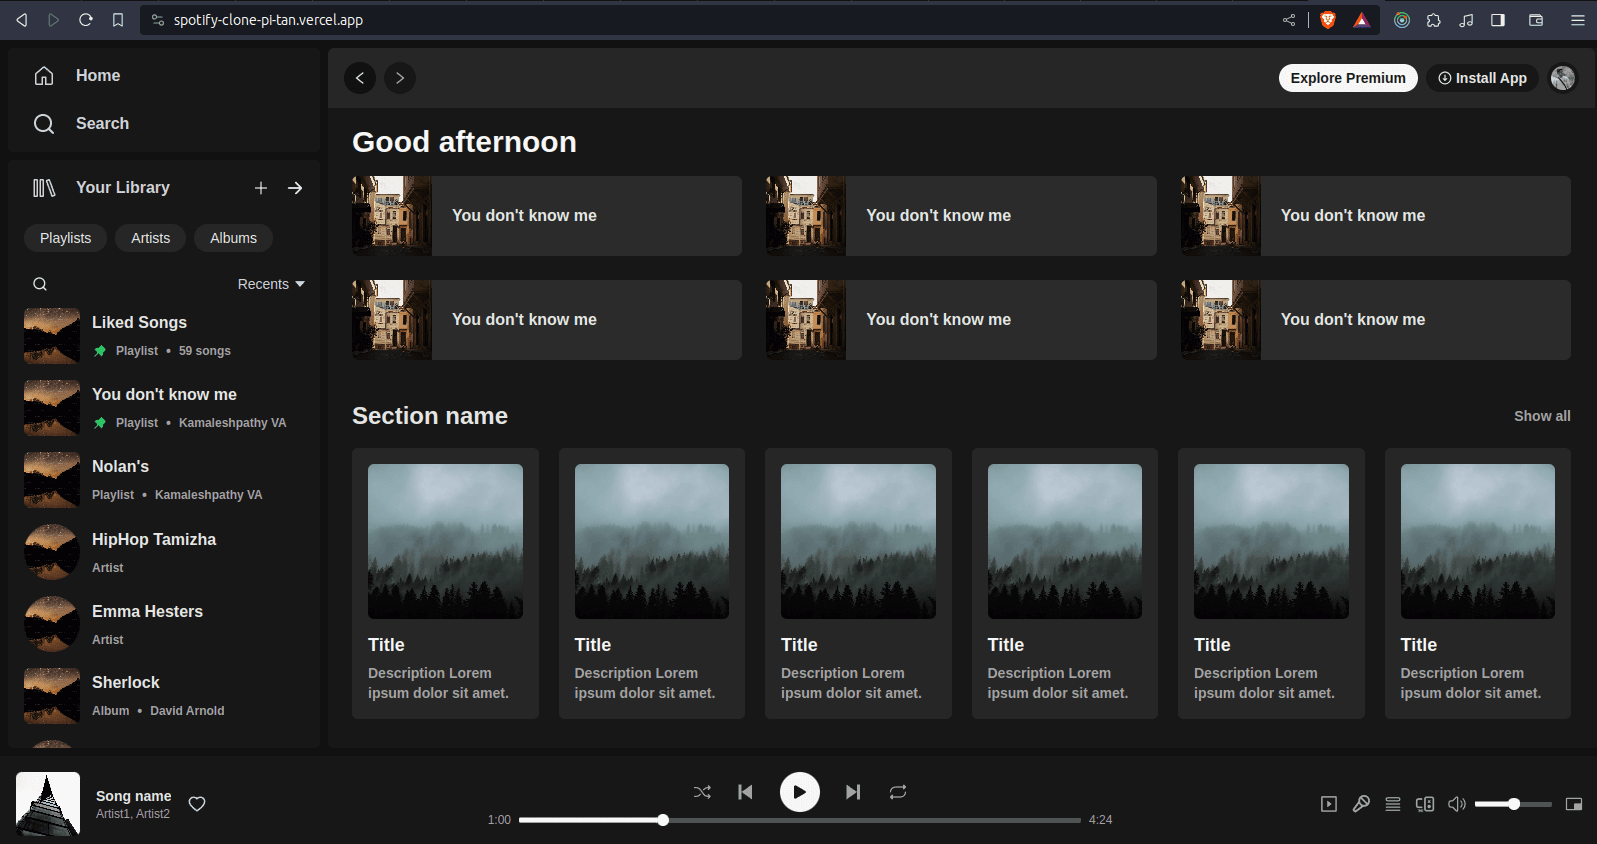Filter library by Artists
Image resolution: width=1597 pixels, height=844 pixels.
pos(150,238)
